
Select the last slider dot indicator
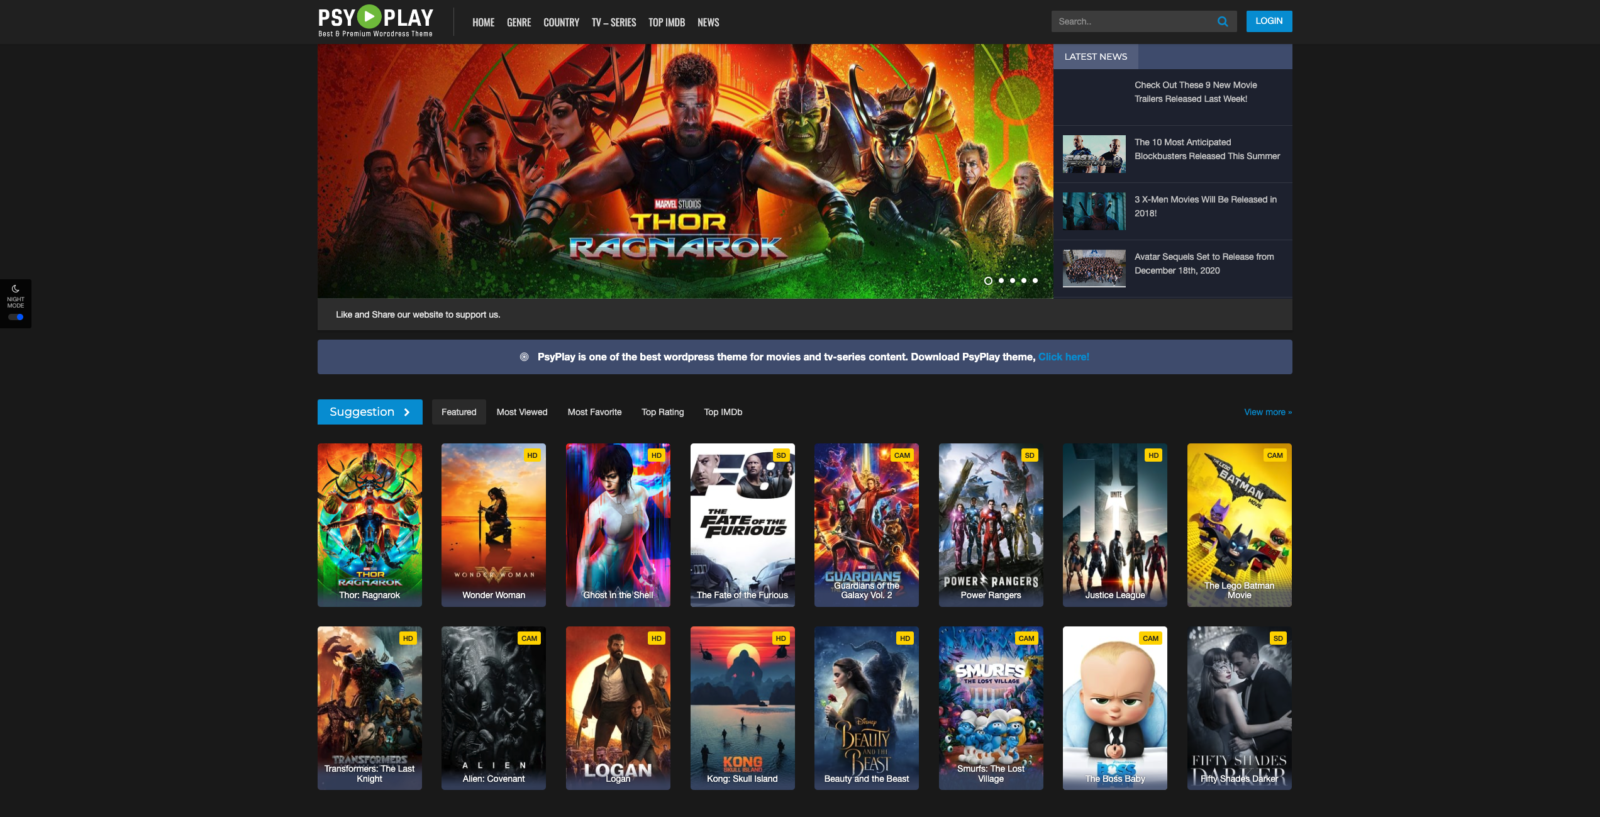[1035, 281]
